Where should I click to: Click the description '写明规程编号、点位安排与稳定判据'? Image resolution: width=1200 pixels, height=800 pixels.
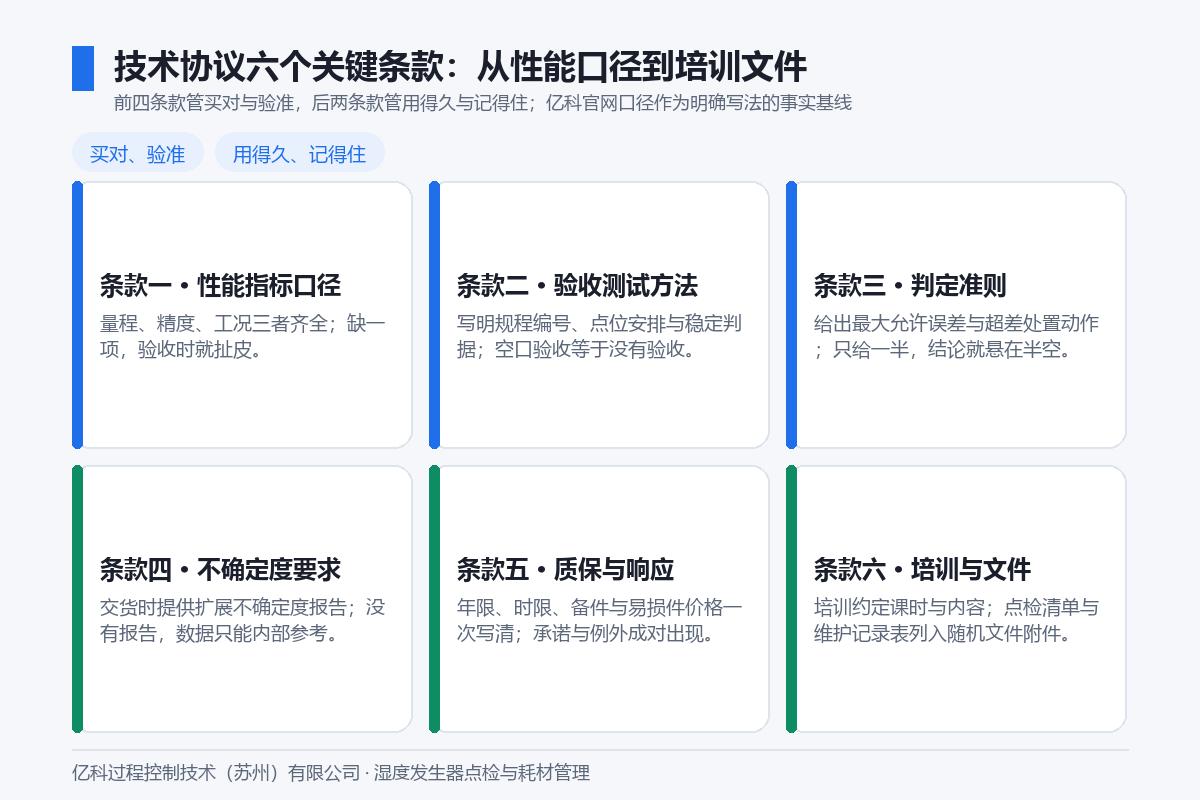[x=599, y=337]
